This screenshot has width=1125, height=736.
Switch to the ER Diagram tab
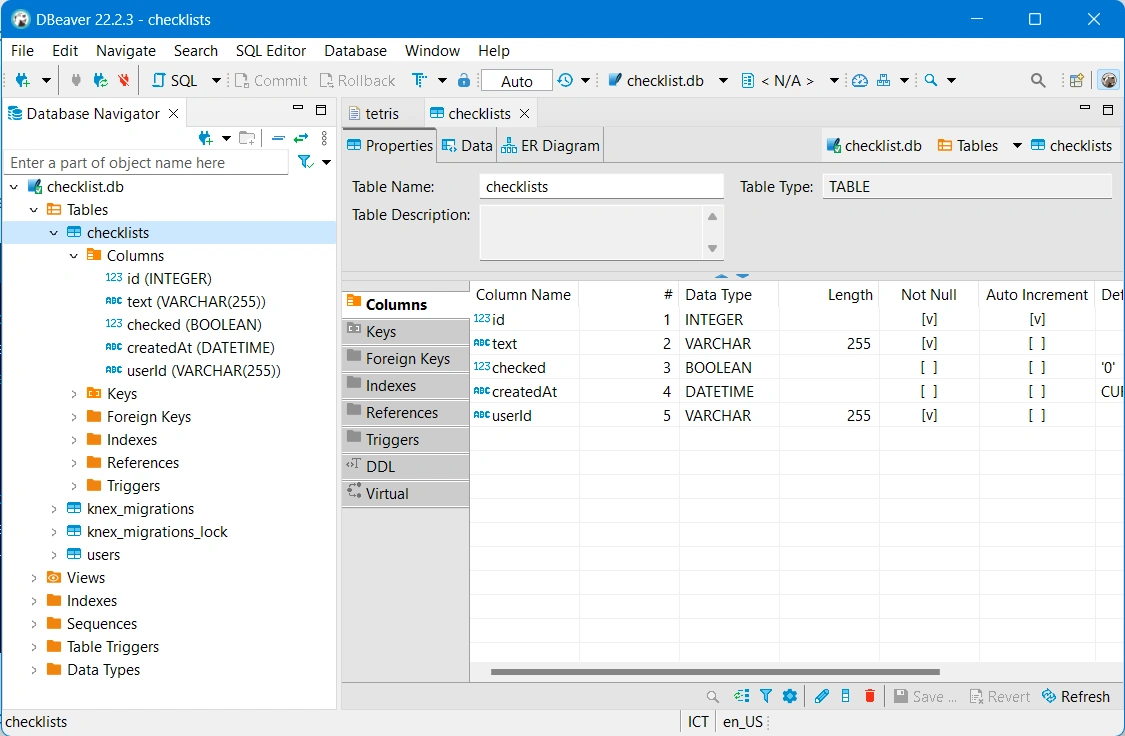(x=550, y=146)
